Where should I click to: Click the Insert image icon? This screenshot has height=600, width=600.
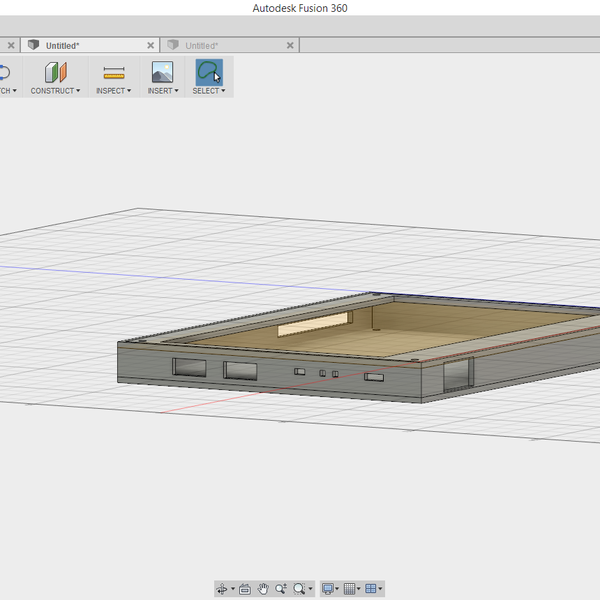tap(162, 72)
